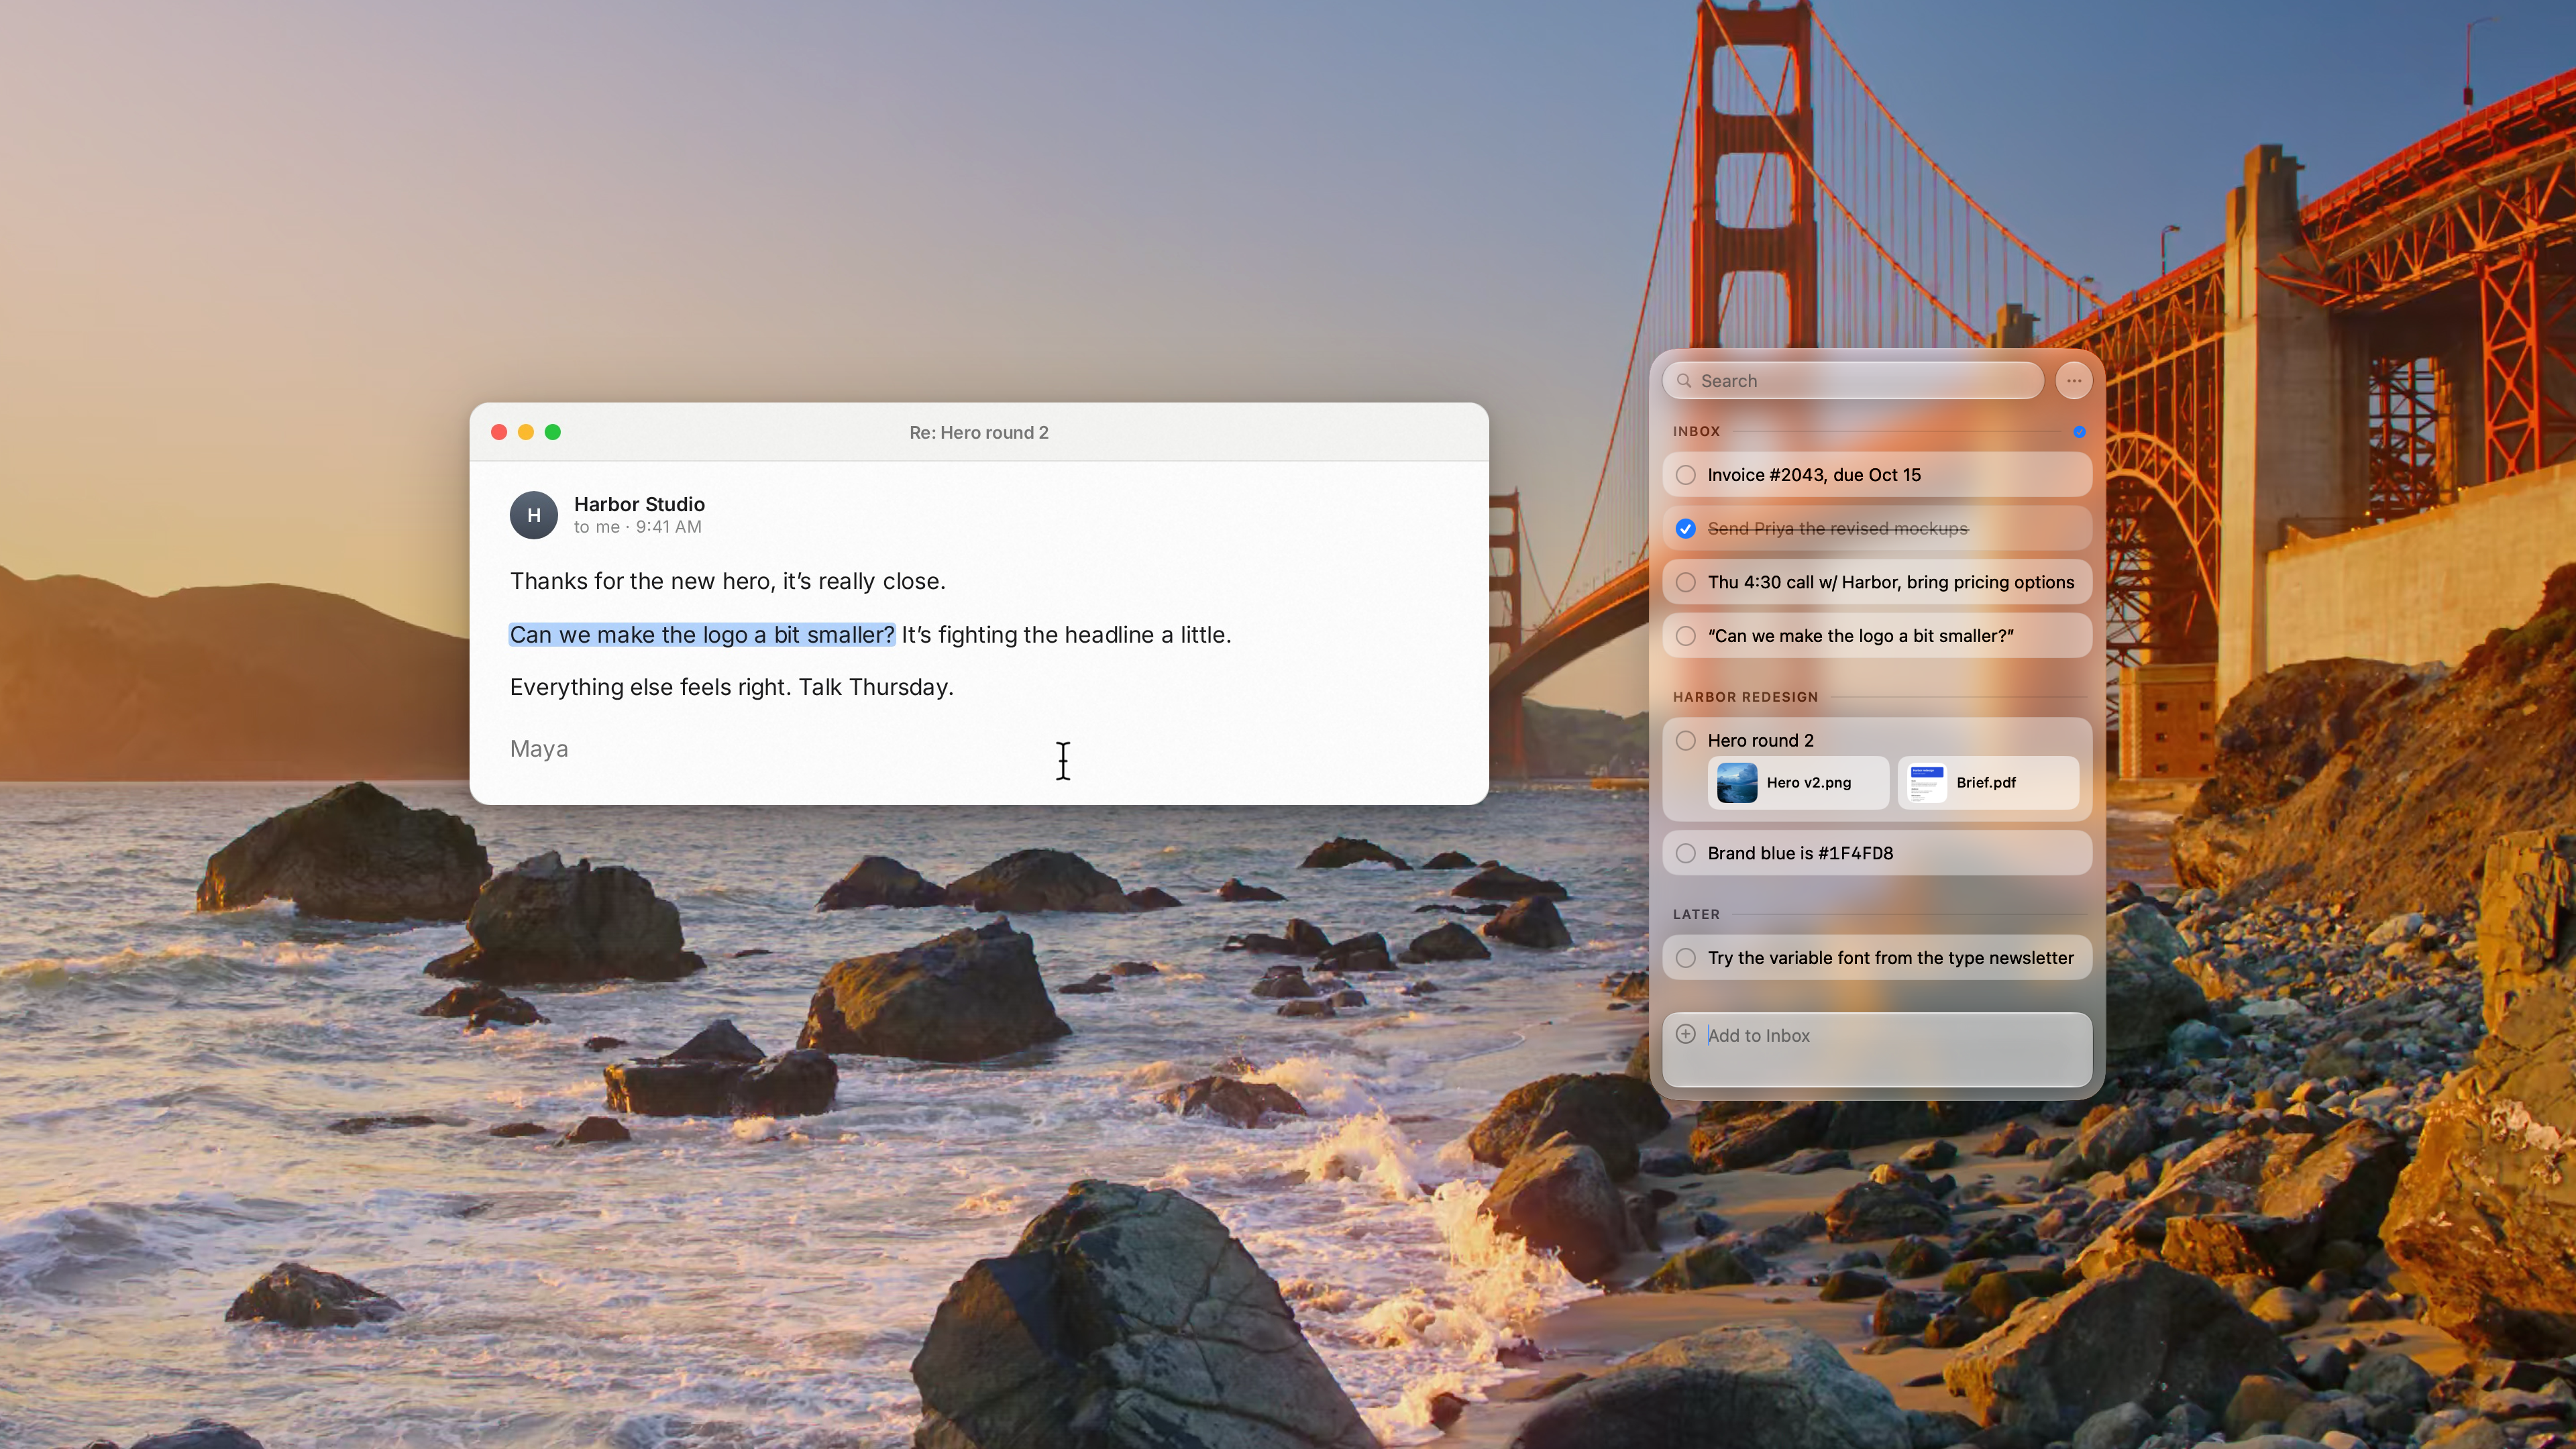This screenshot has width=2576, height=1449.
Task: Click the Maya signature in the email
Action: pyautogui.click(x=539, y=749)
